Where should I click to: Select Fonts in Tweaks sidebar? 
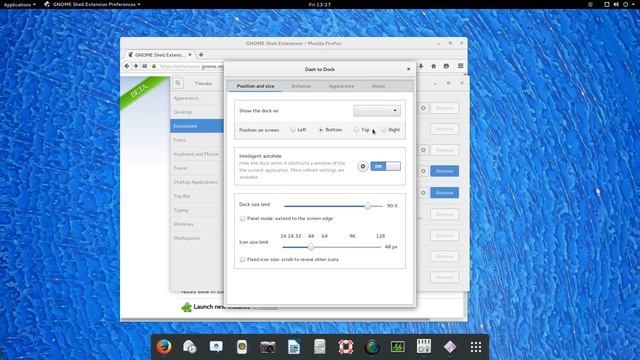pyautogui.click(x=197, y=140)
